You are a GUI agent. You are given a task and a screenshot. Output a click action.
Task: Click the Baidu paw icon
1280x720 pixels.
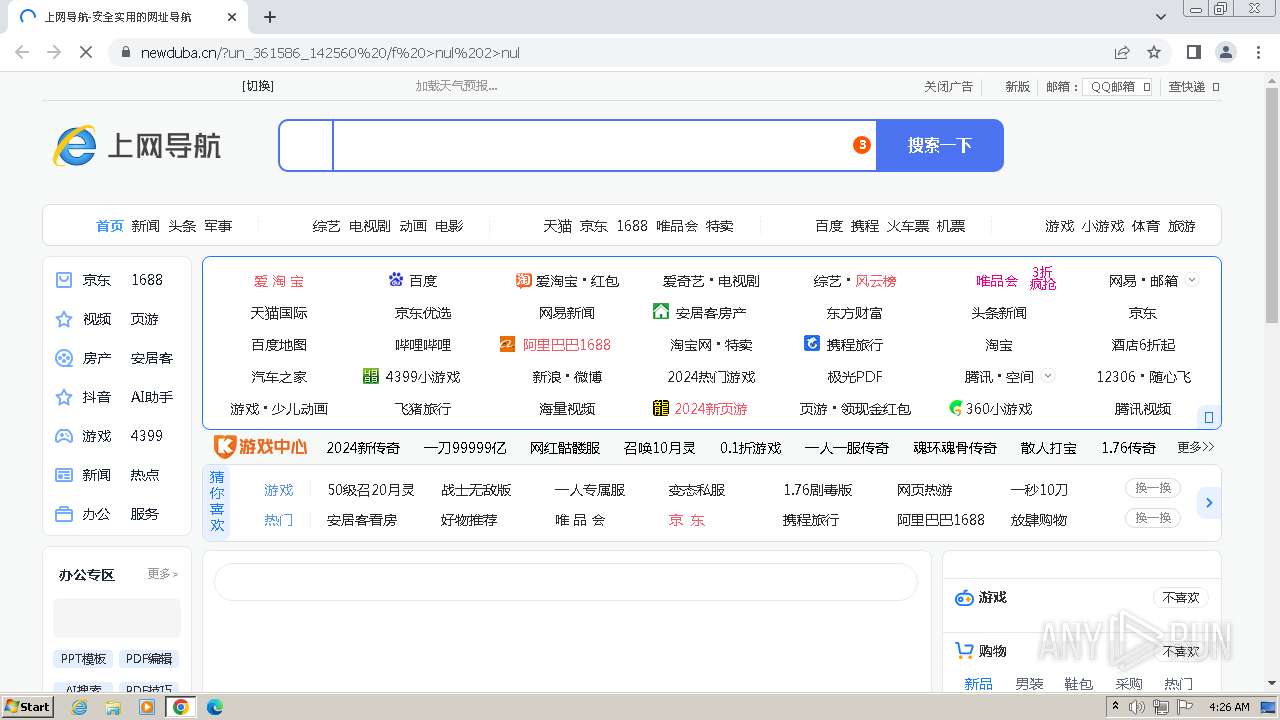[x=396, y=280]
